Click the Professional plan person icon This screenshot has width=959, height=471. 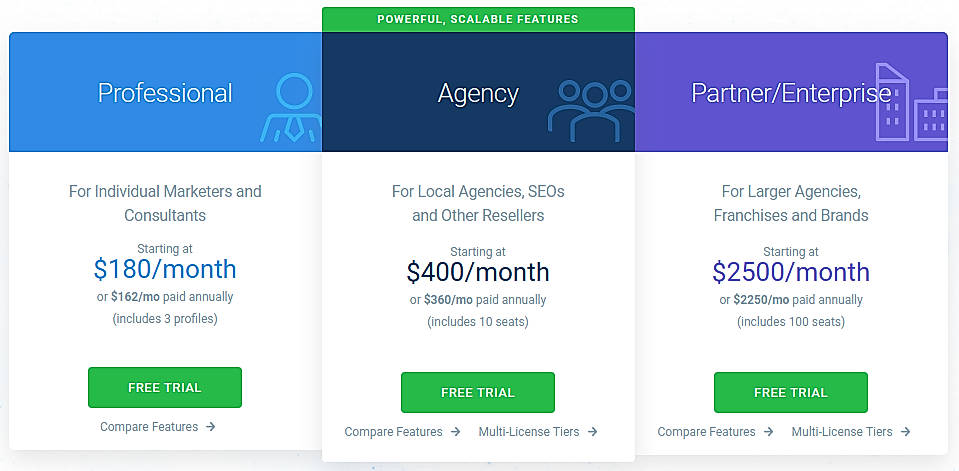[x=291, y=107]
